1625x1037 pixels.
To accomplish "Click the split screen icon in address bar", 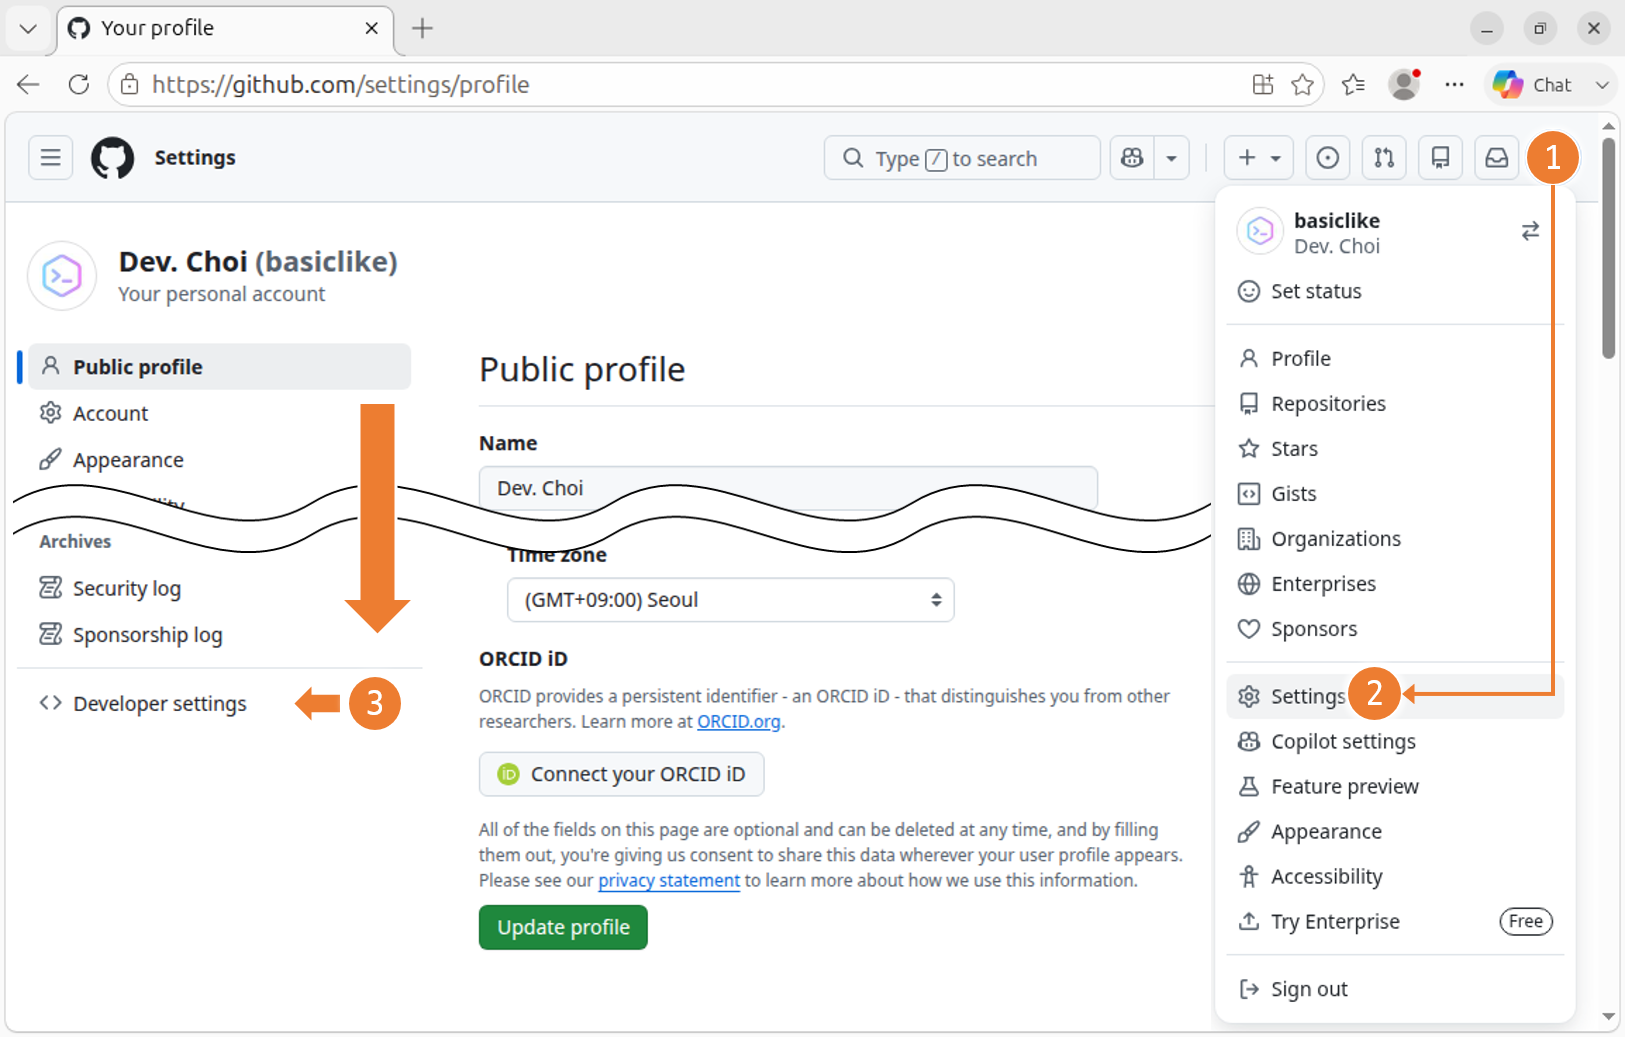I will pyautogui.click(x=1263, y=85).
